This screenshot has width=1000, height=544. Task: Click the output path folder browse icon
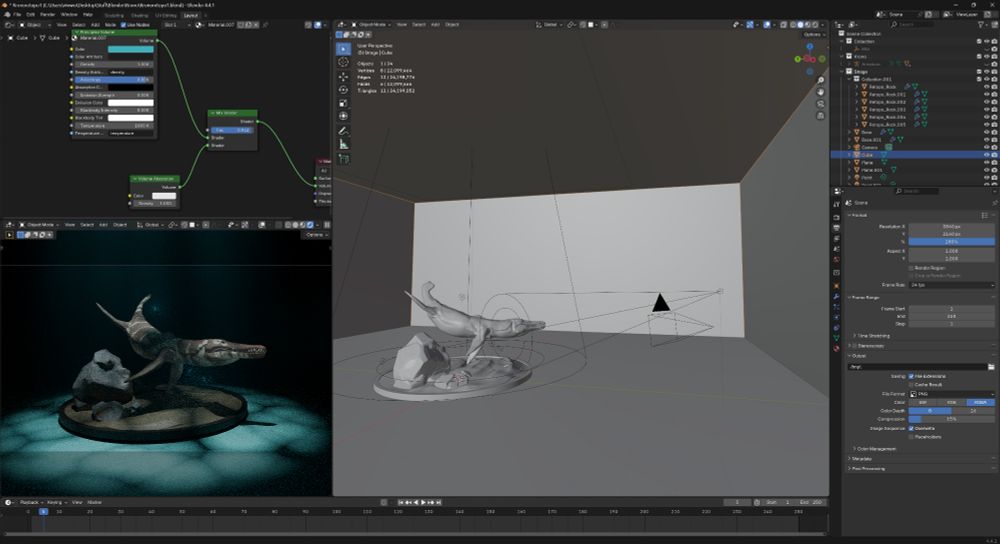pos(990,367)
